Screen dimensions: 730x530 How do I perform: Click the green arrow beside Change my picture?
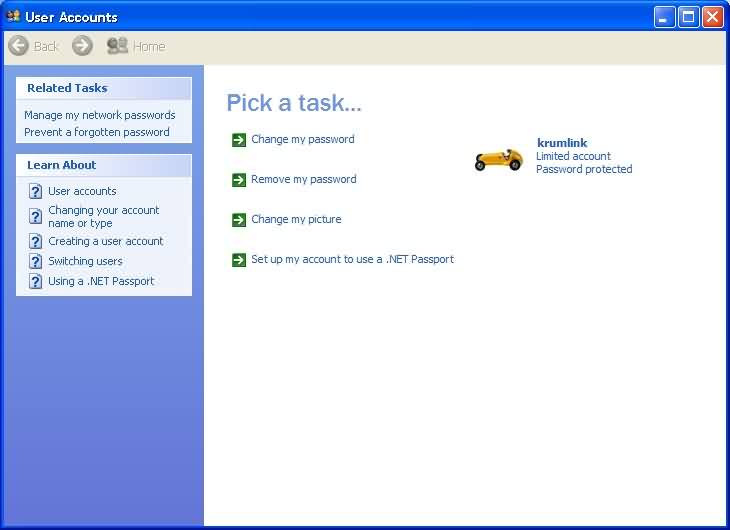pyautogui.click(x=239, y=220)
